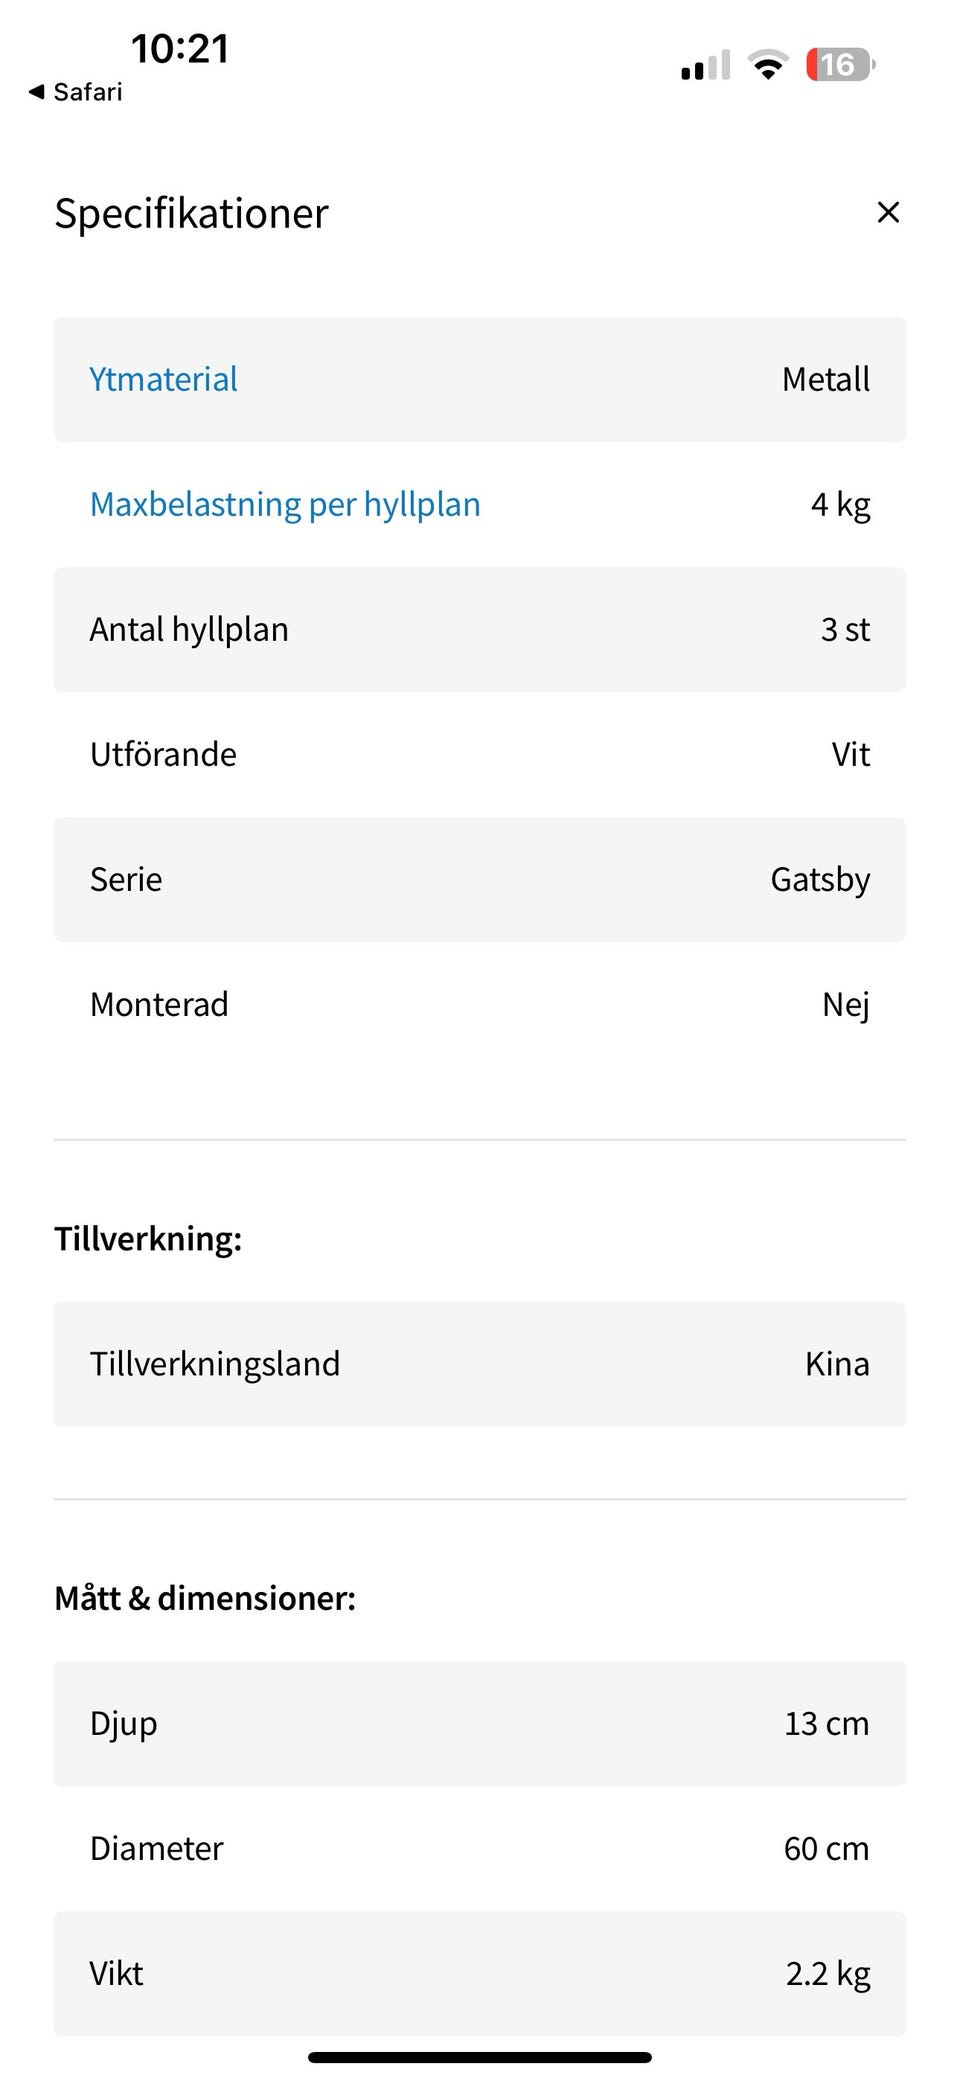Tap the Tillverkningsland row
Screen dimensions: 960x2081
(x=480, y=1364)
